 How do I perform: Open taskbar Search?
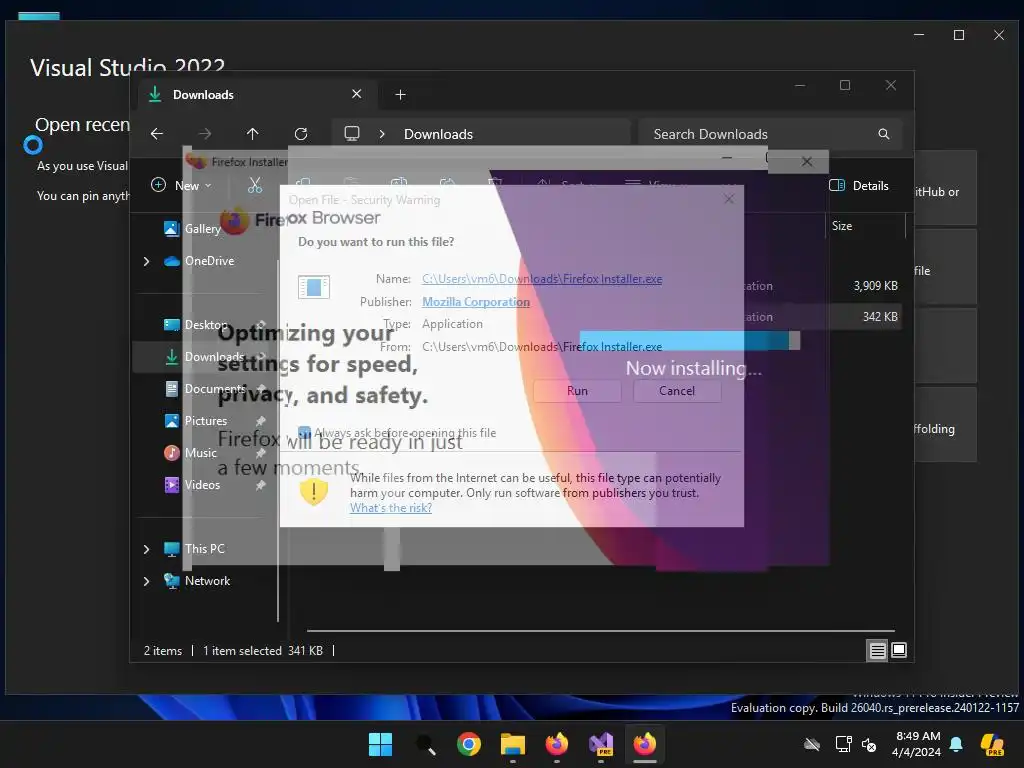tap(425, 744)
